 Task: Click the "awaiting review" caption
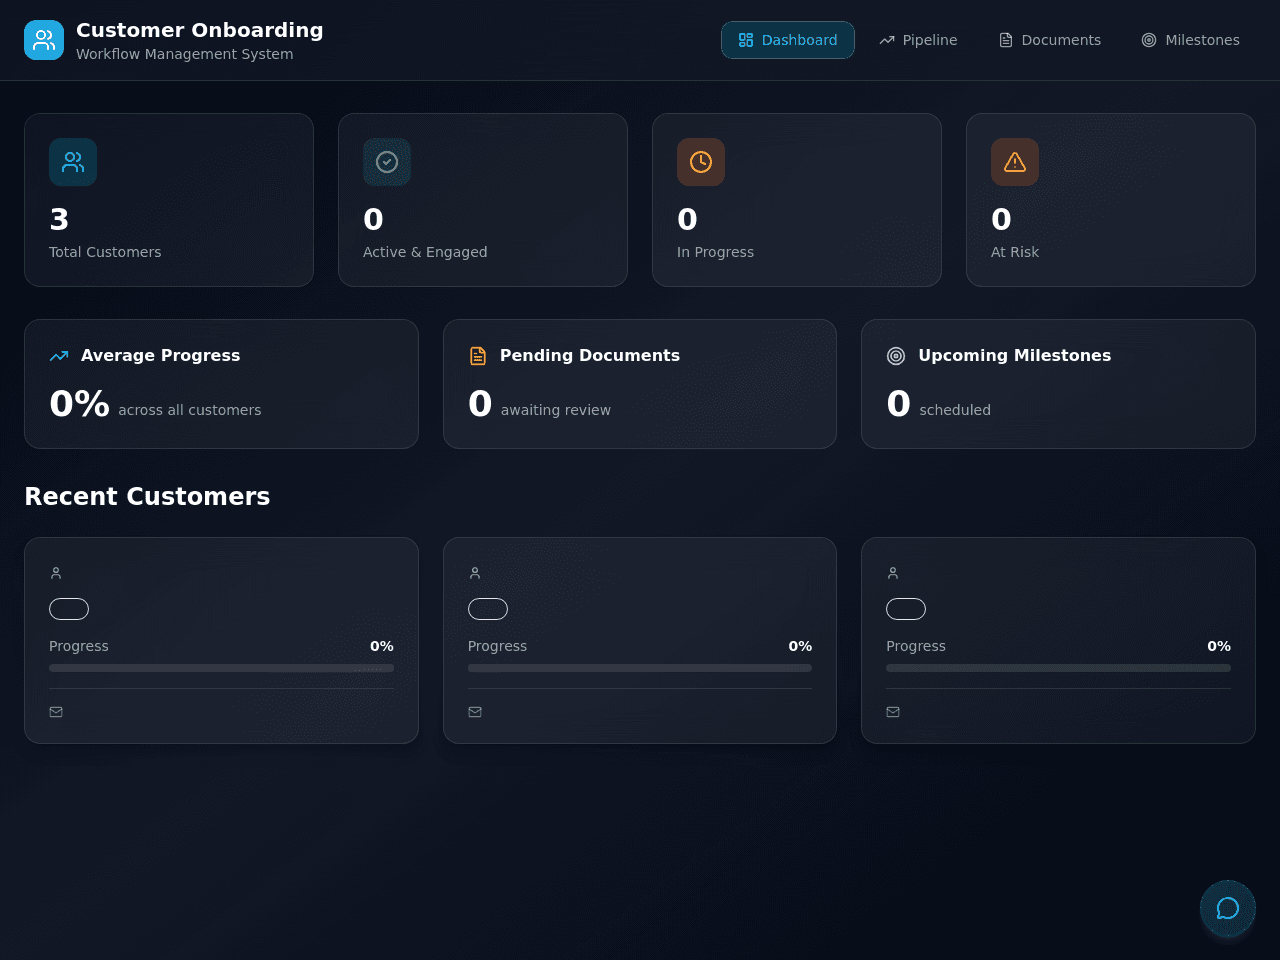556,410
